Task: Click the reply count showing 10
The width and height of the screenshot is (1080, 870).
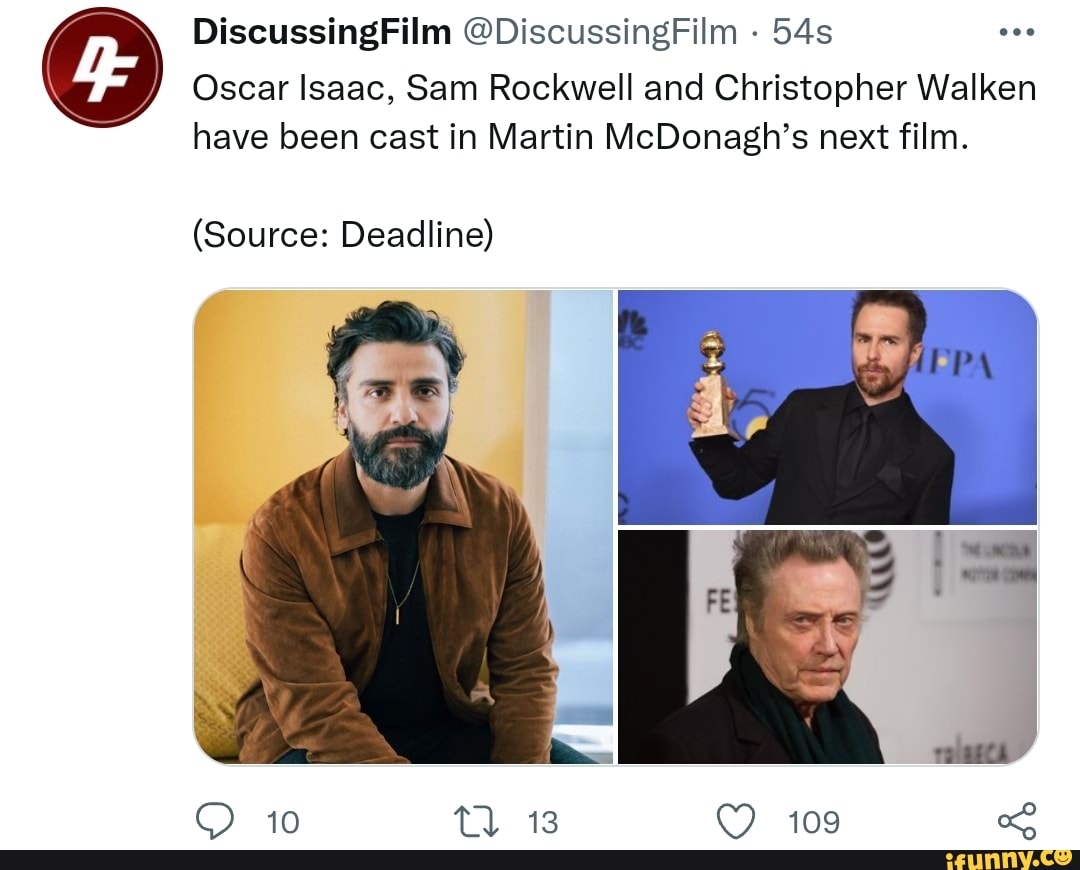Action: point(283,822)
